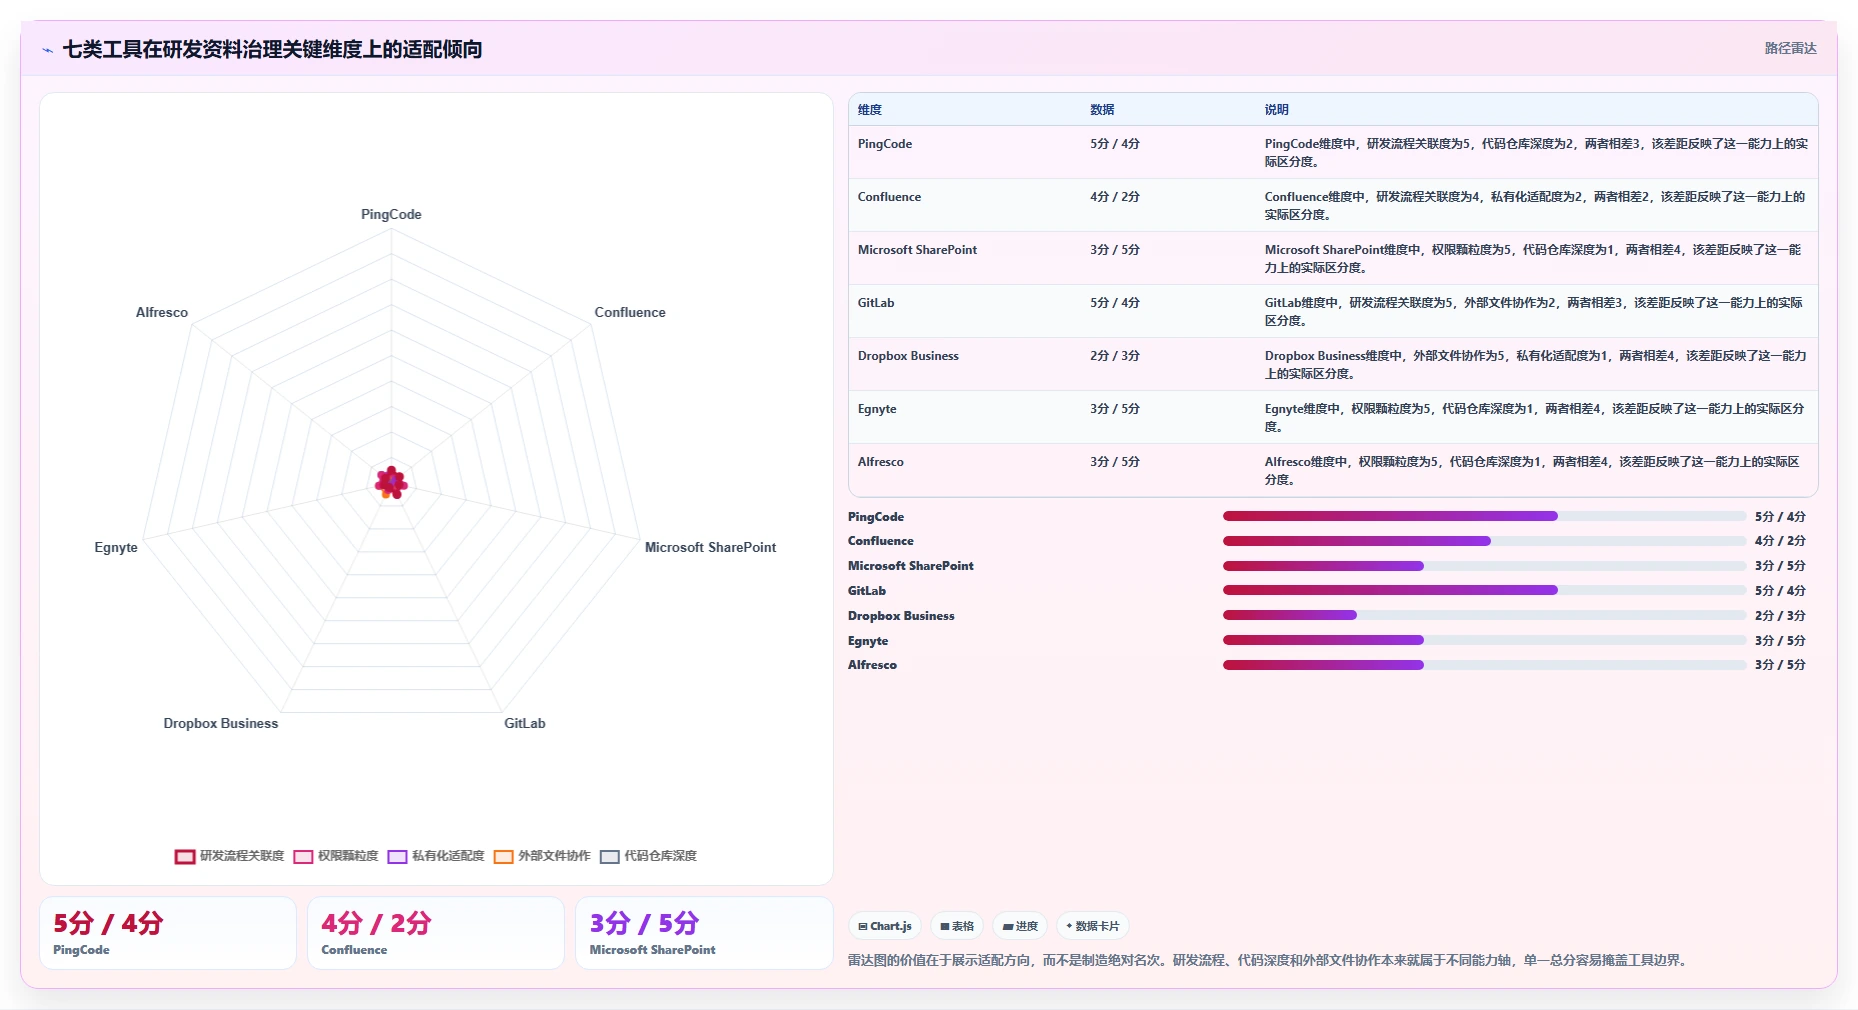Click the PingCode progress bar
The height and width of the screenshot is (1010, 1858).
point(1484,516)
